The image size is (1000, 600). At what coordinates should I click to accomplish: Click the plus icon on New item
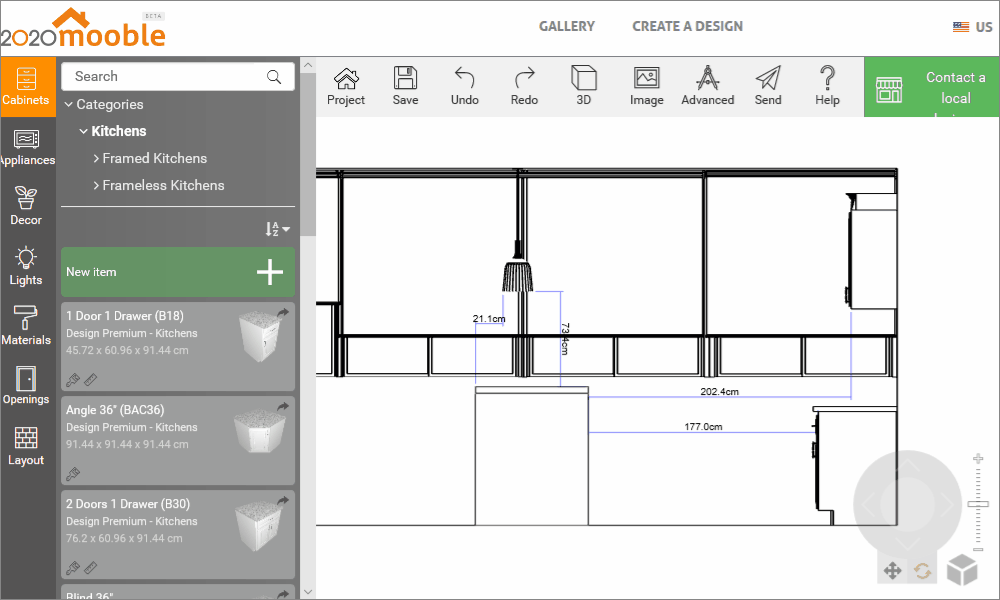coord(270,272)
